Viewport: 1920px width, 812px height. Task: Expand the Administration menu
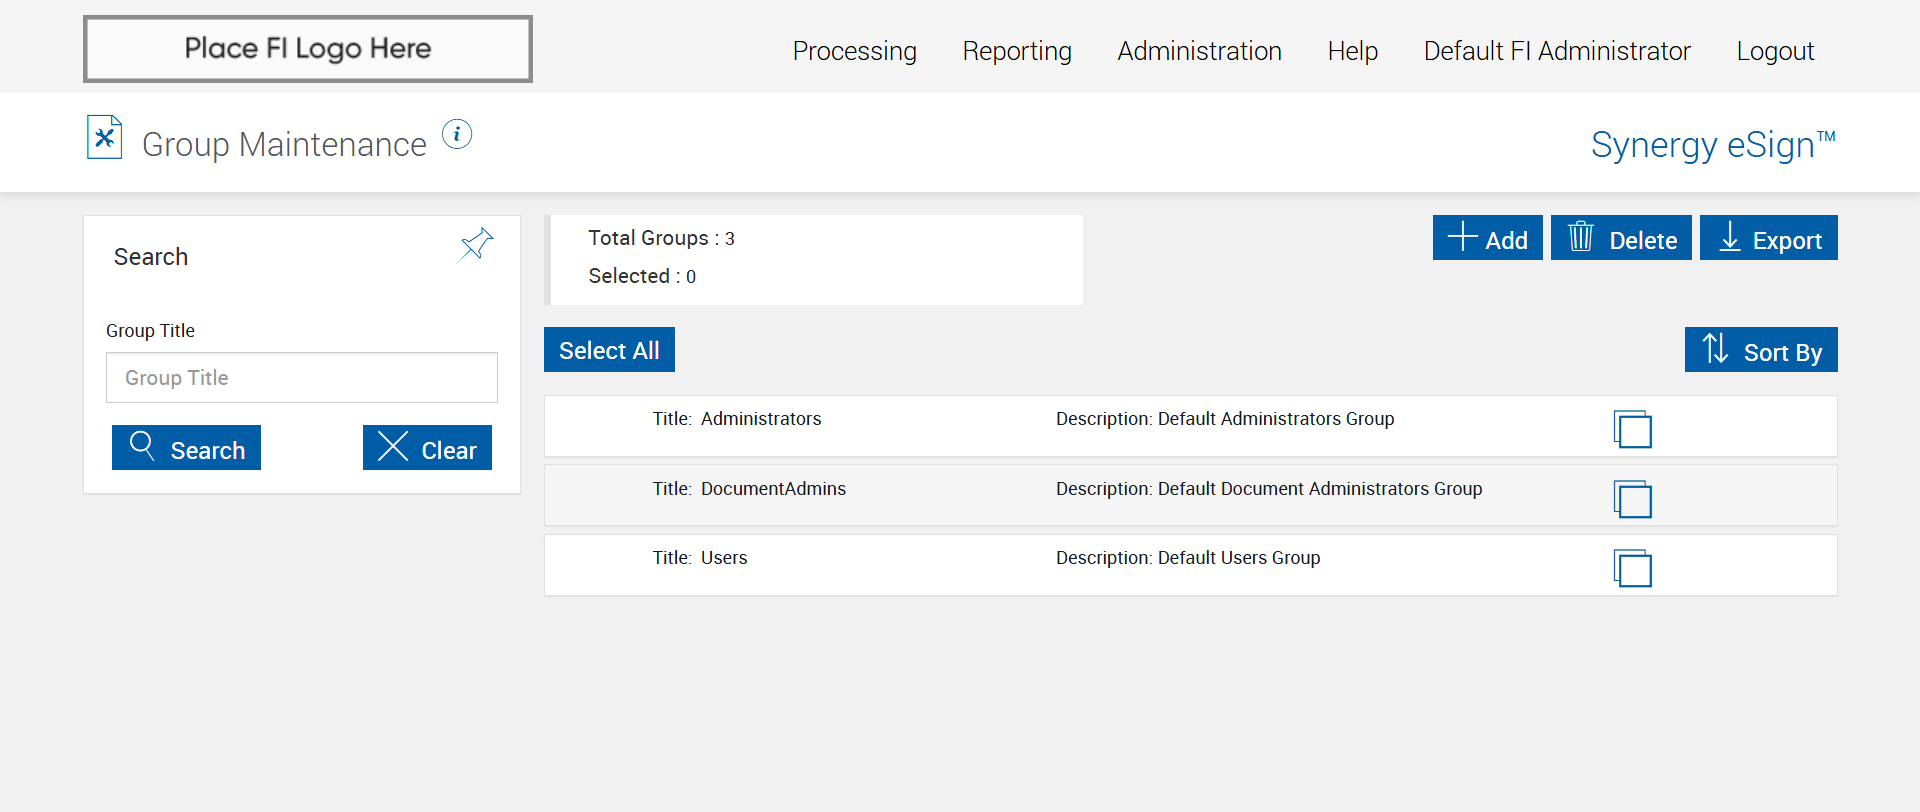[1199, 51]
